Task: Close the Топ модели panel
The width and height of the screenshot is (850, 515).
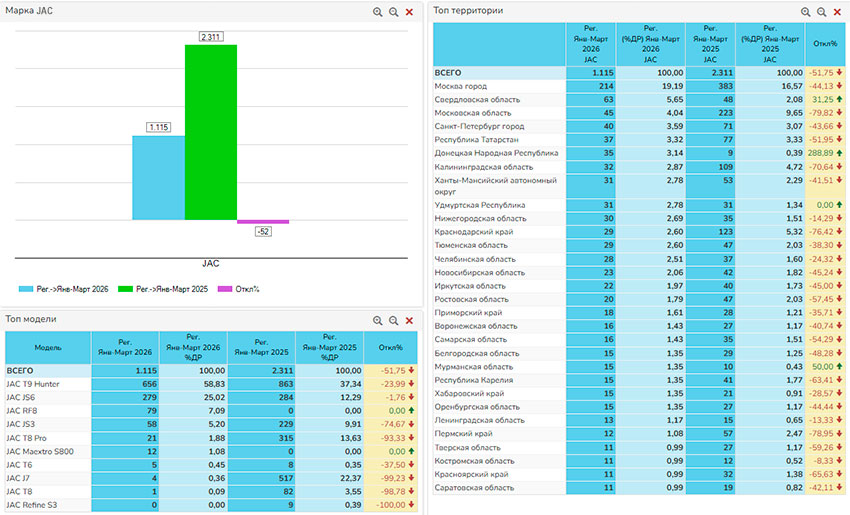Action: pos(409,320)
